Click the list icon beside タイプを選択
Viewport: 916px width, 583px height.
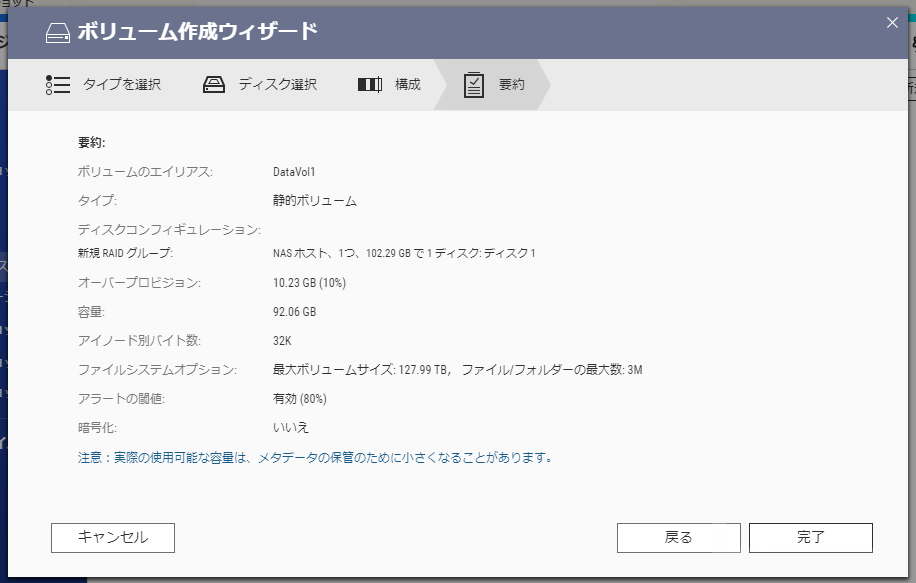click(58, 85)
